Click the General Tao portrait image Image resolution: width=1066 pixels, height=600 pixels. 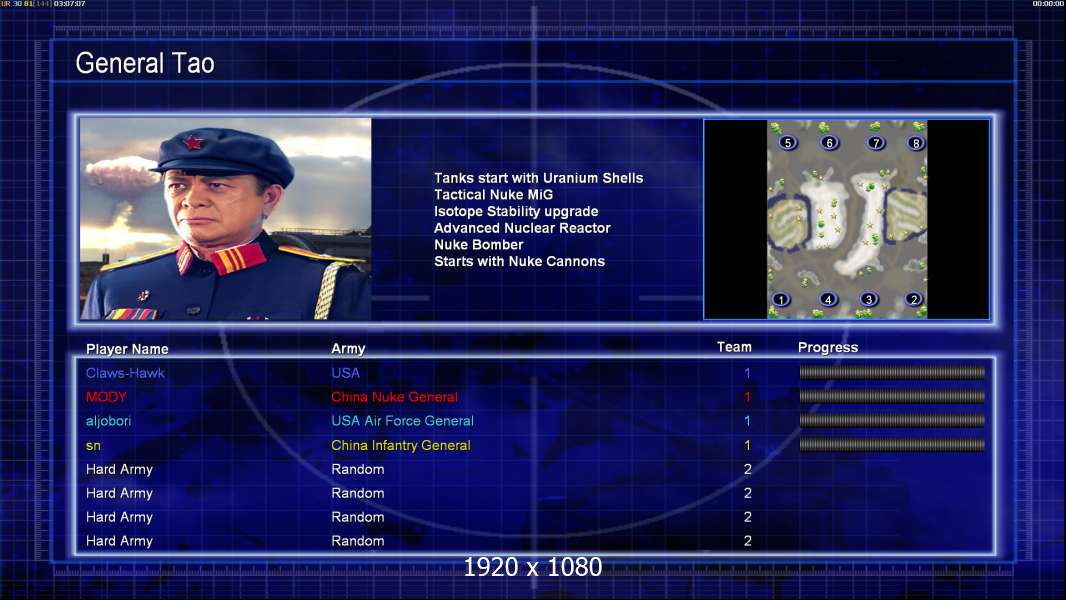(x=226, y=219)
